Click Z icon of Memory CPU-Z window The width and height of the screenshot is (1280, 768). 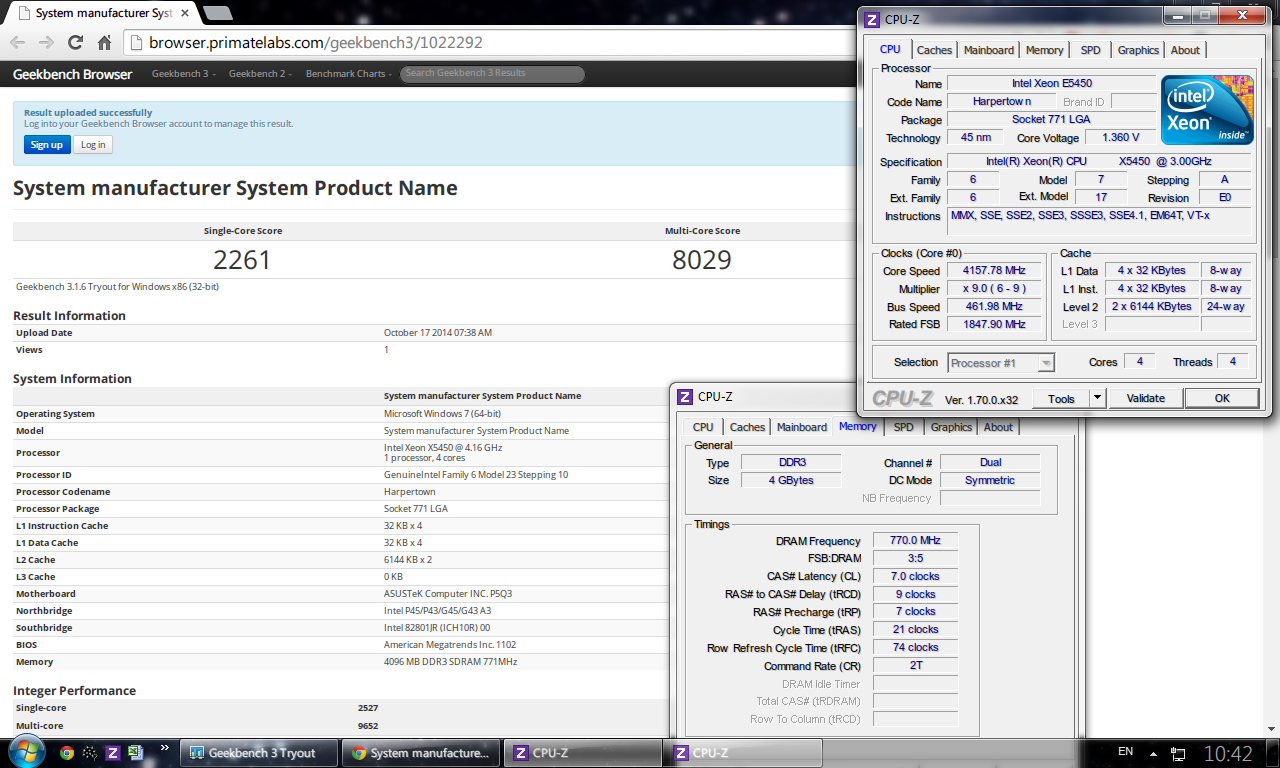tap(685, 397)
